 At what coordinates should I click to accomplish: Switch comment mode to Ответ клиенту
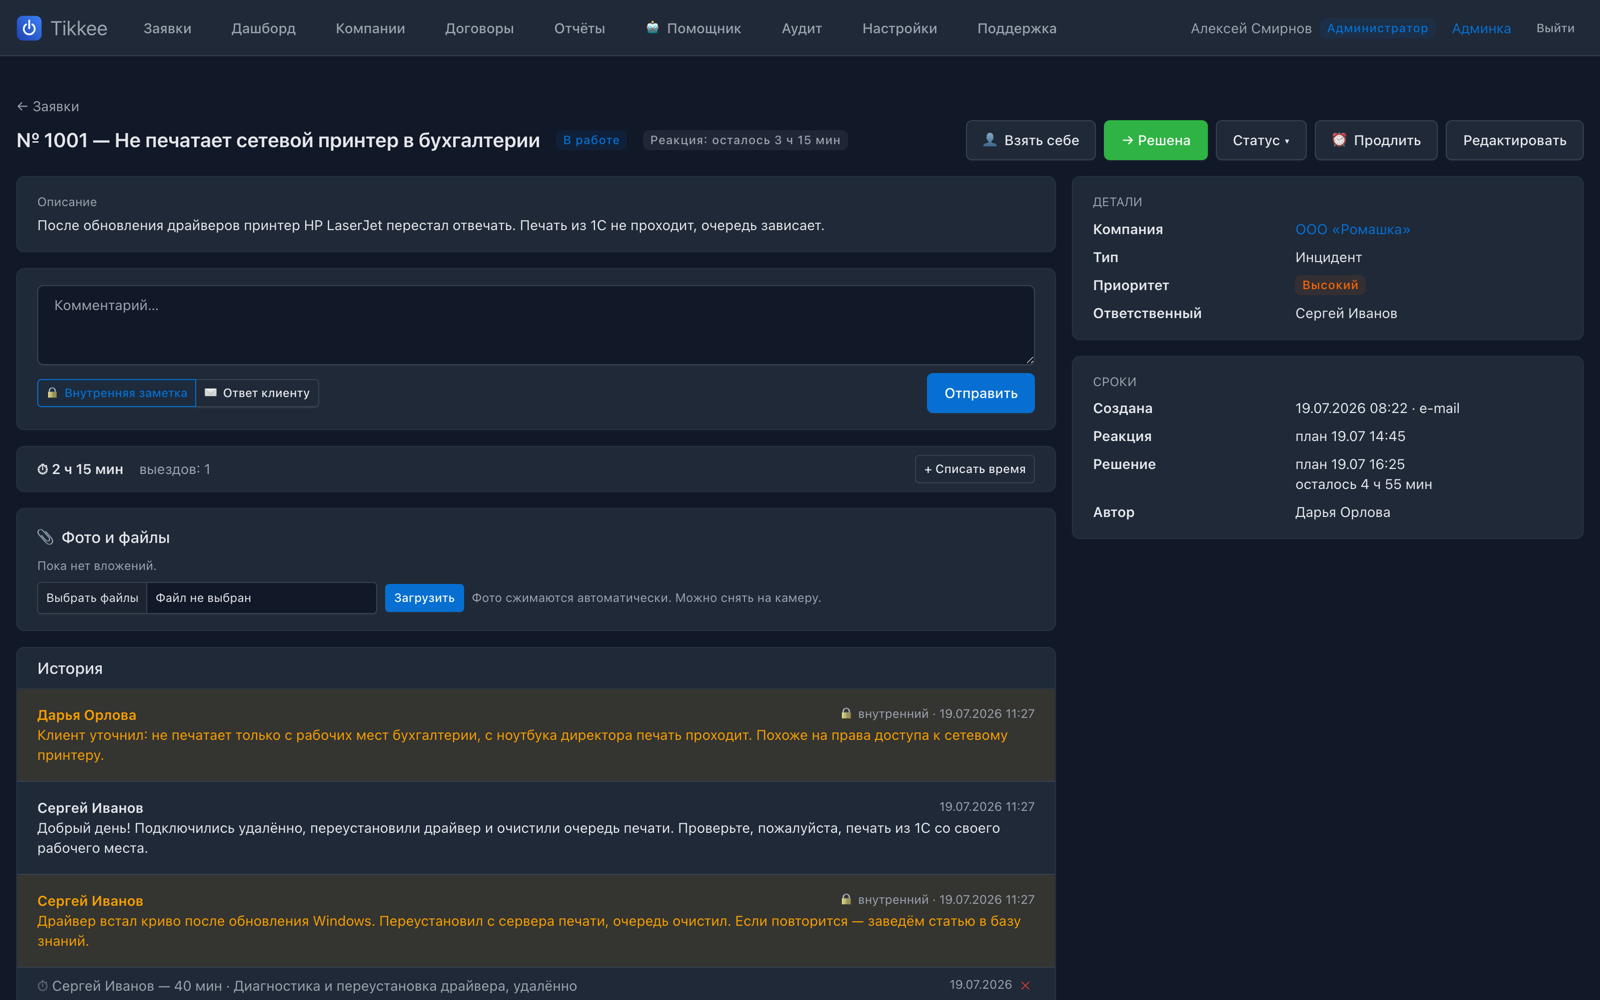[257, 393]
